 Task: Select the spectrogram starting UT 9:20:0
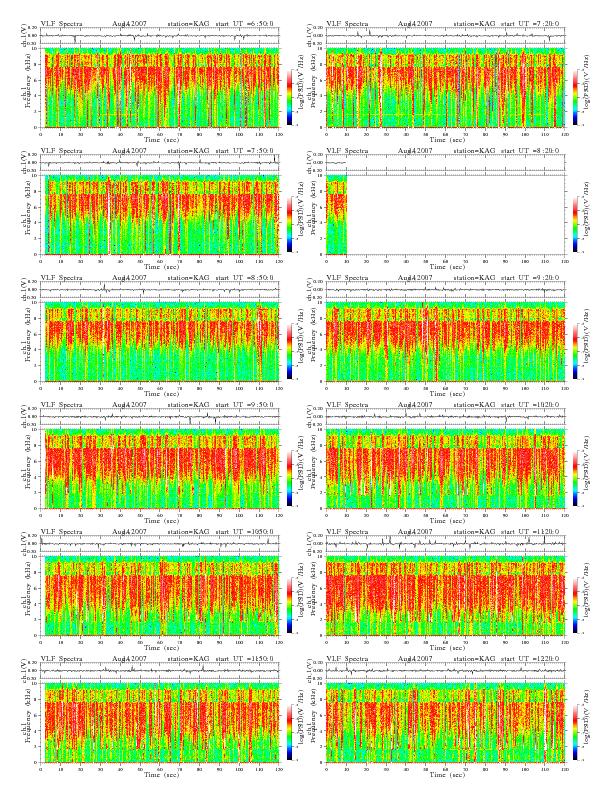445,342
